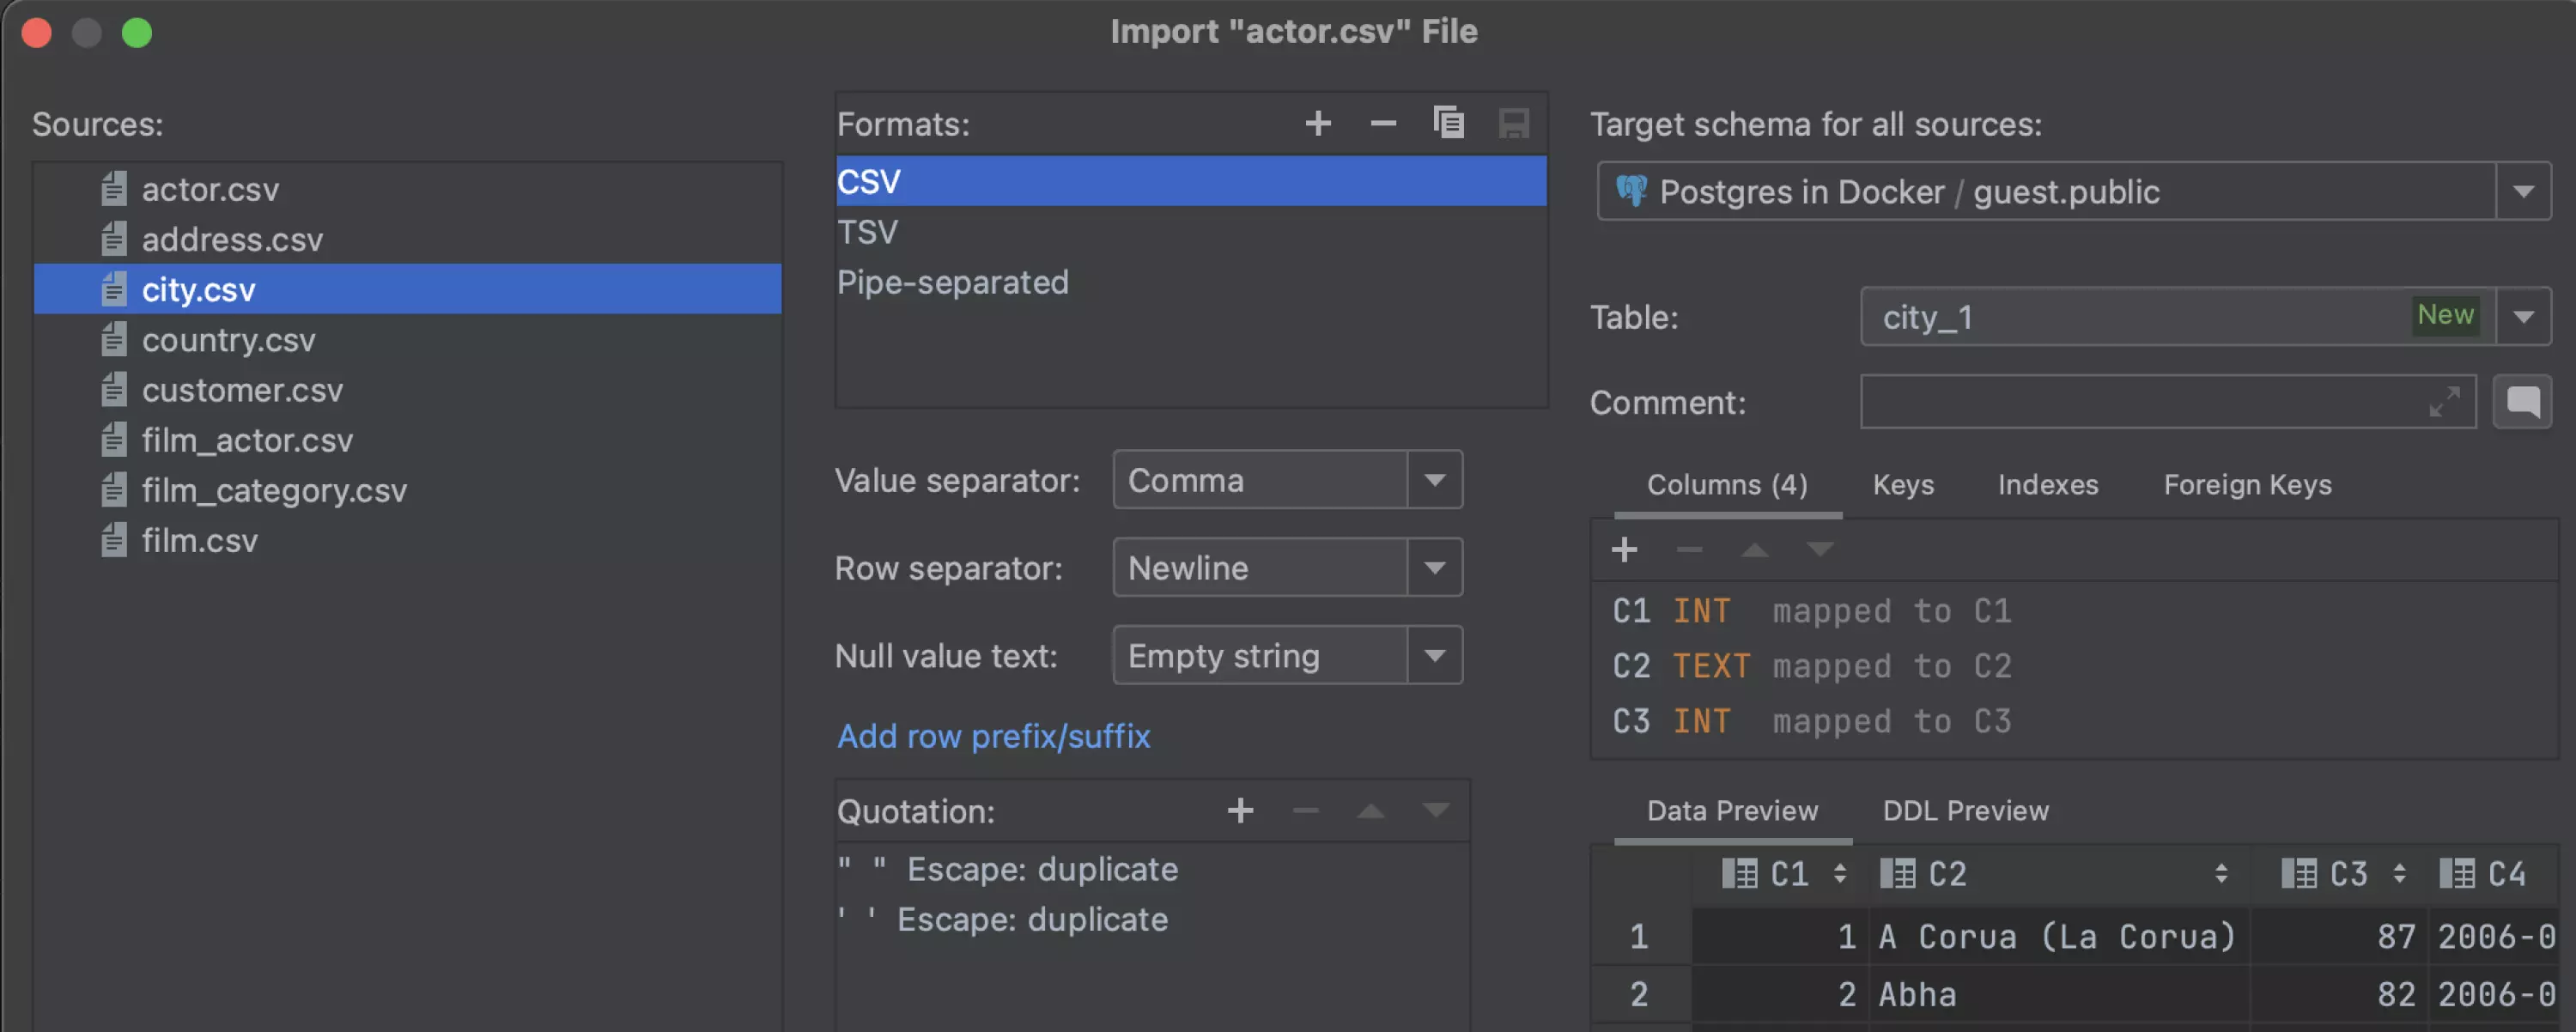Image resolution: width=2576 pixels, height=1032 pixels.
Task: Click the save format icon
Action: (x=1513, y=124)
